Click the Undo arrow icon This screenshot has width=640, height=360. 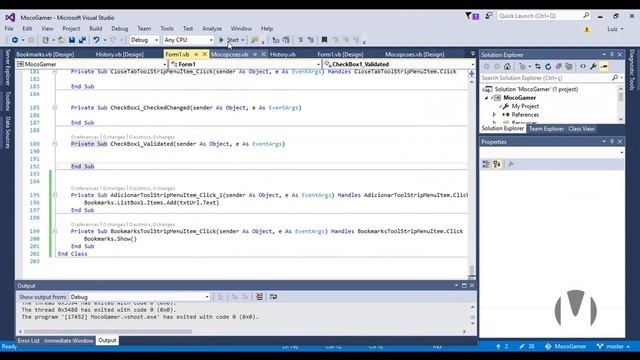(96, 40)
